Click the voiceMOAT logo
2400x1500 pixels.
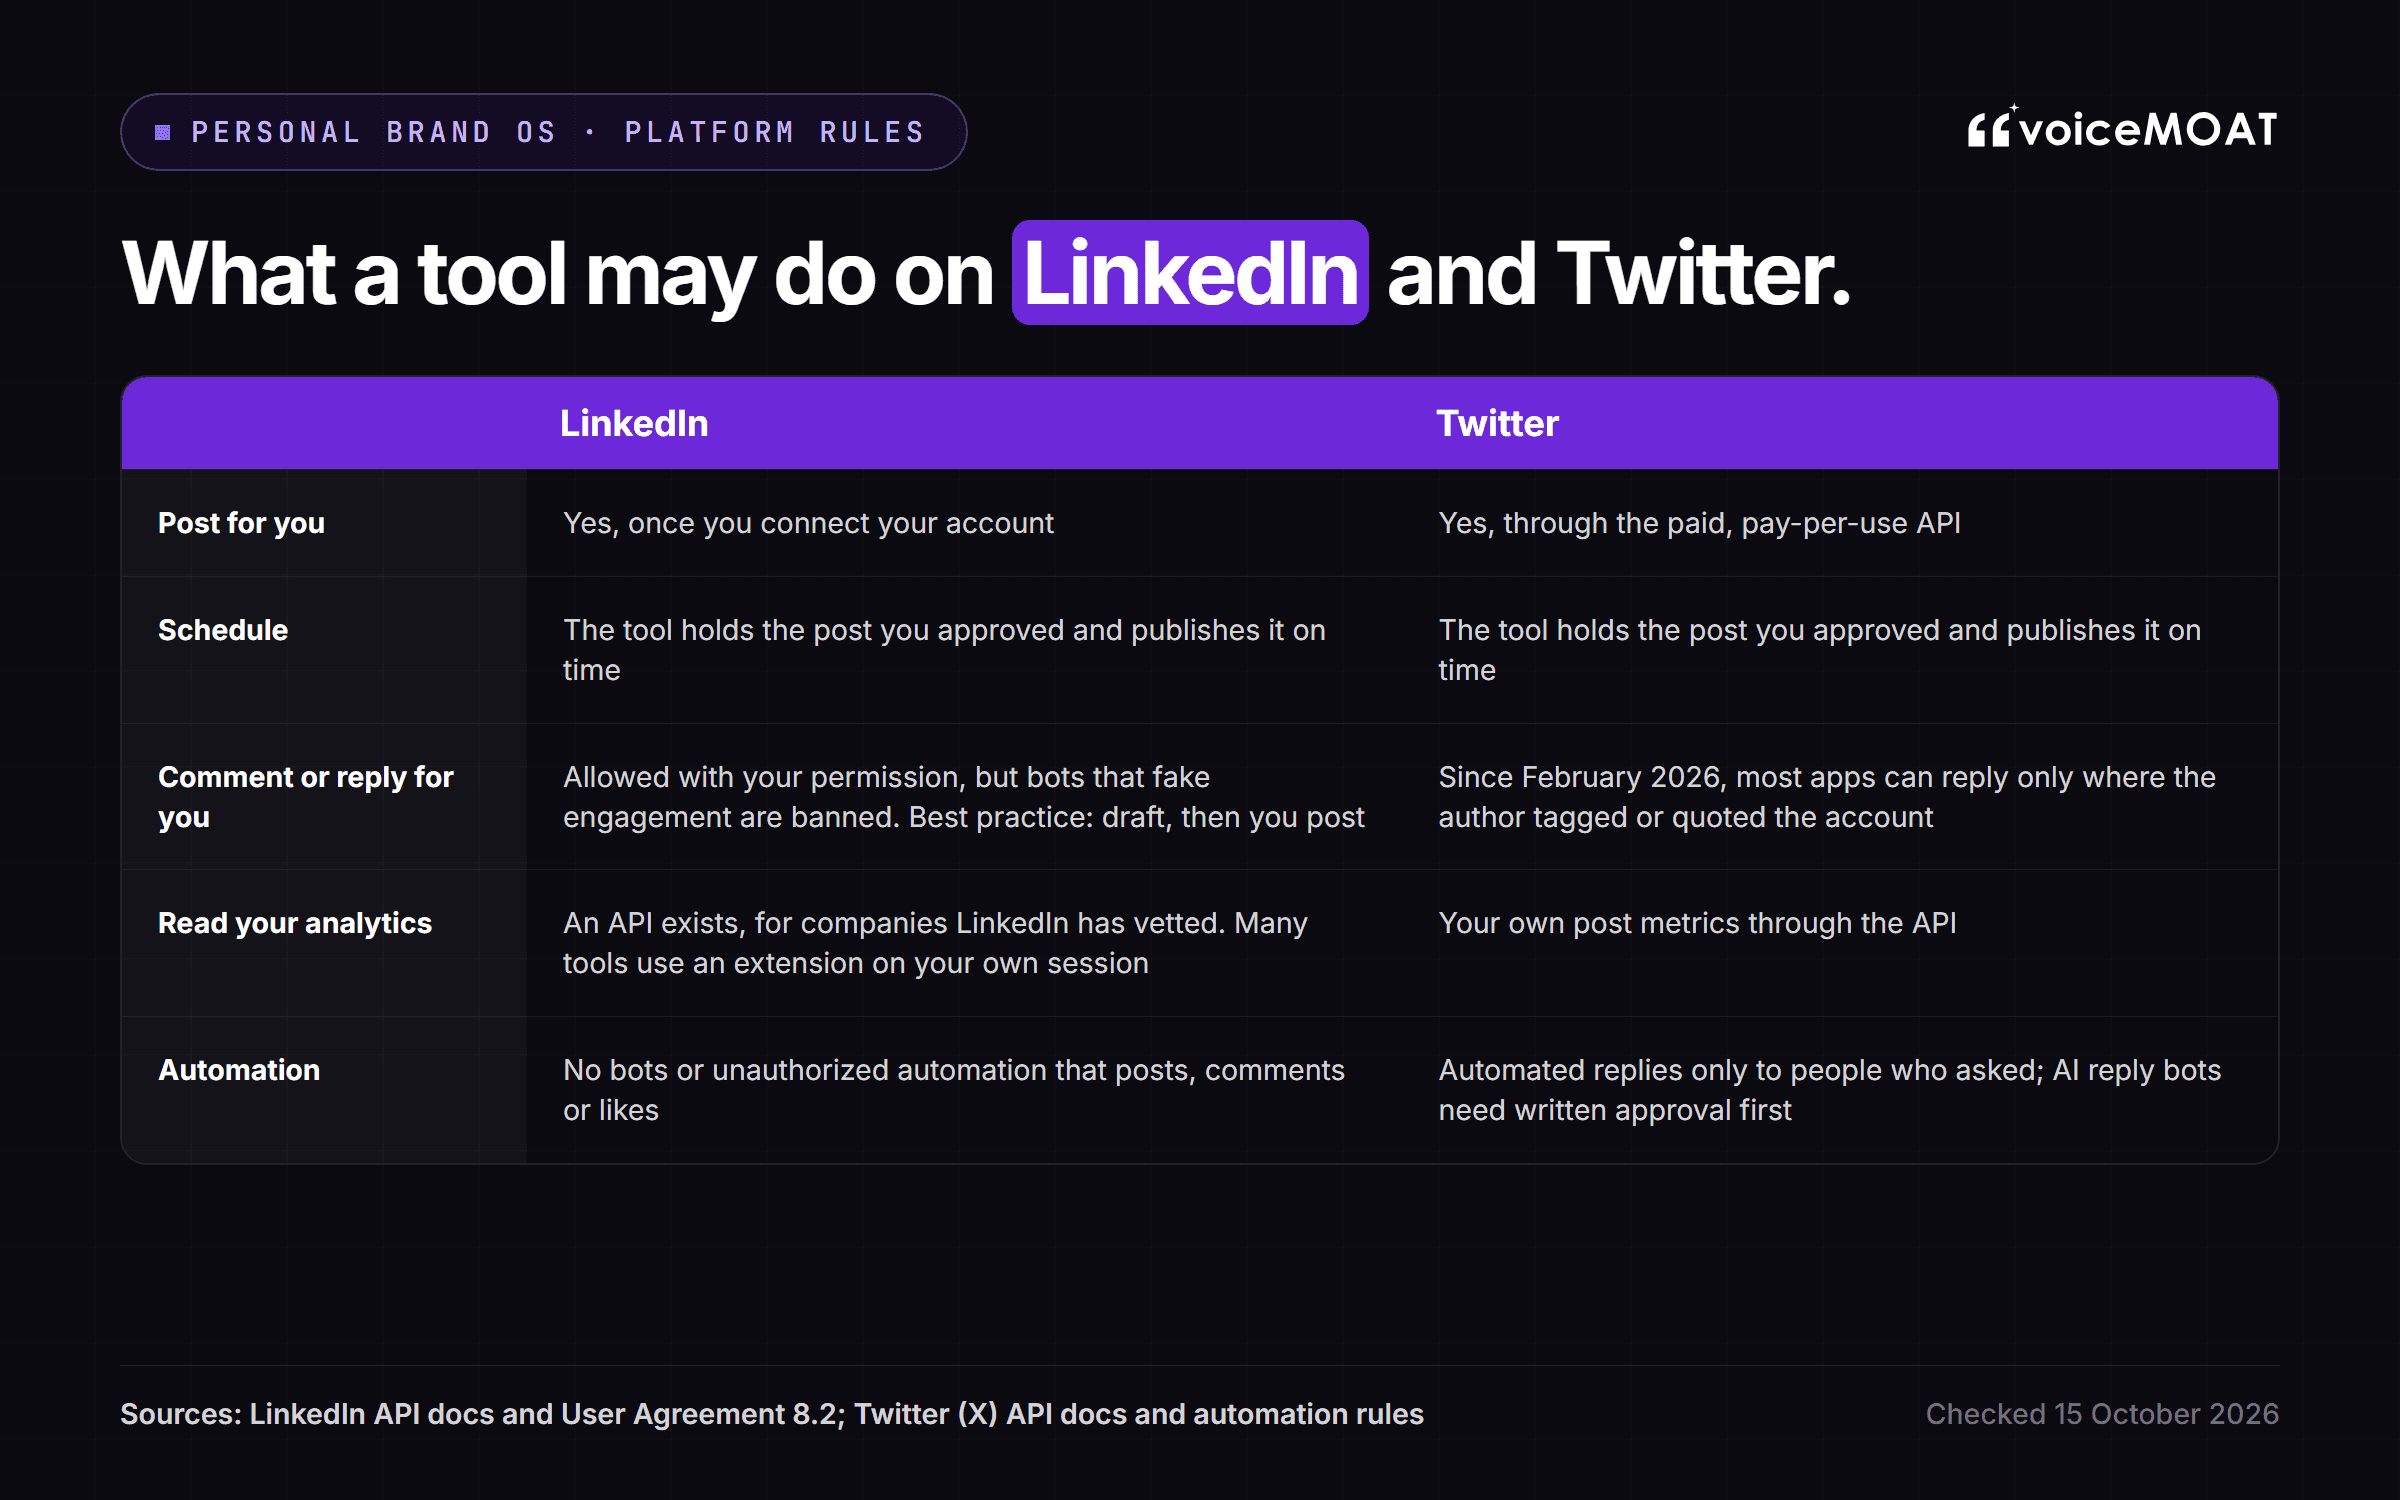coord(2122,128)
